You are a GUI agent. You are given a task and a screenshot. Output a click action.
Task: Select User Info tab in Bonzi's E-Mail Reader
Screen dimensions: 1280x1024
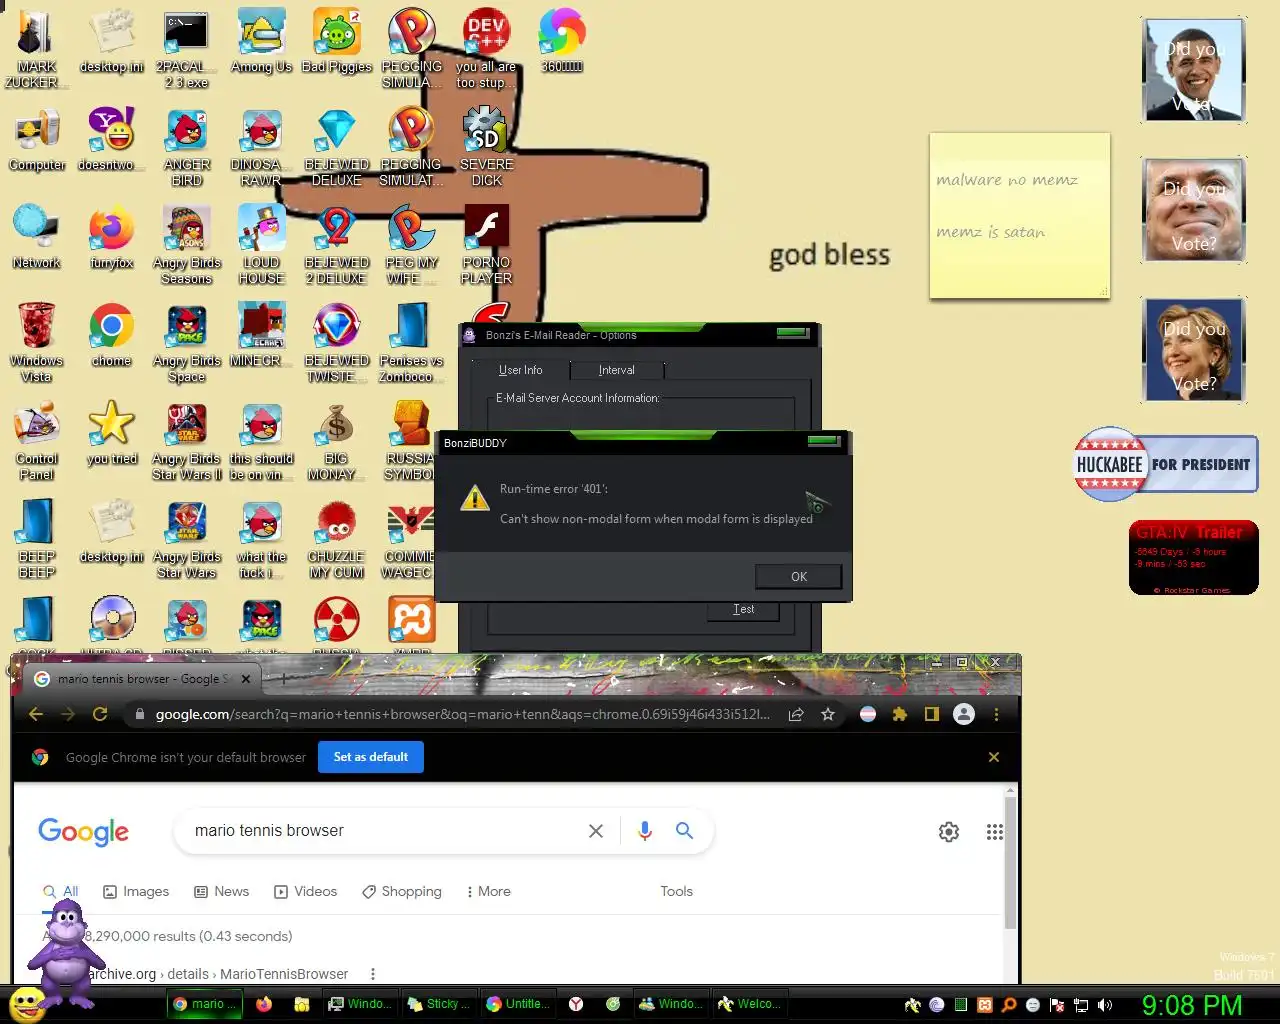pyautogui.click(x=520, y=370)
